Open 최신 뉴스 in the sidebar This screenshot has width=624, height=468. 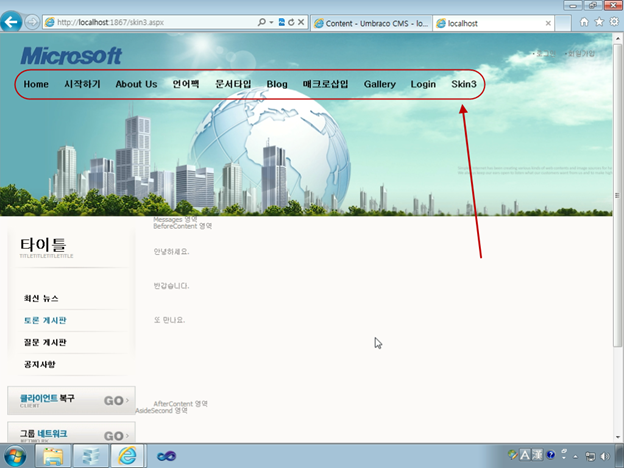click(x=41, y=298)
